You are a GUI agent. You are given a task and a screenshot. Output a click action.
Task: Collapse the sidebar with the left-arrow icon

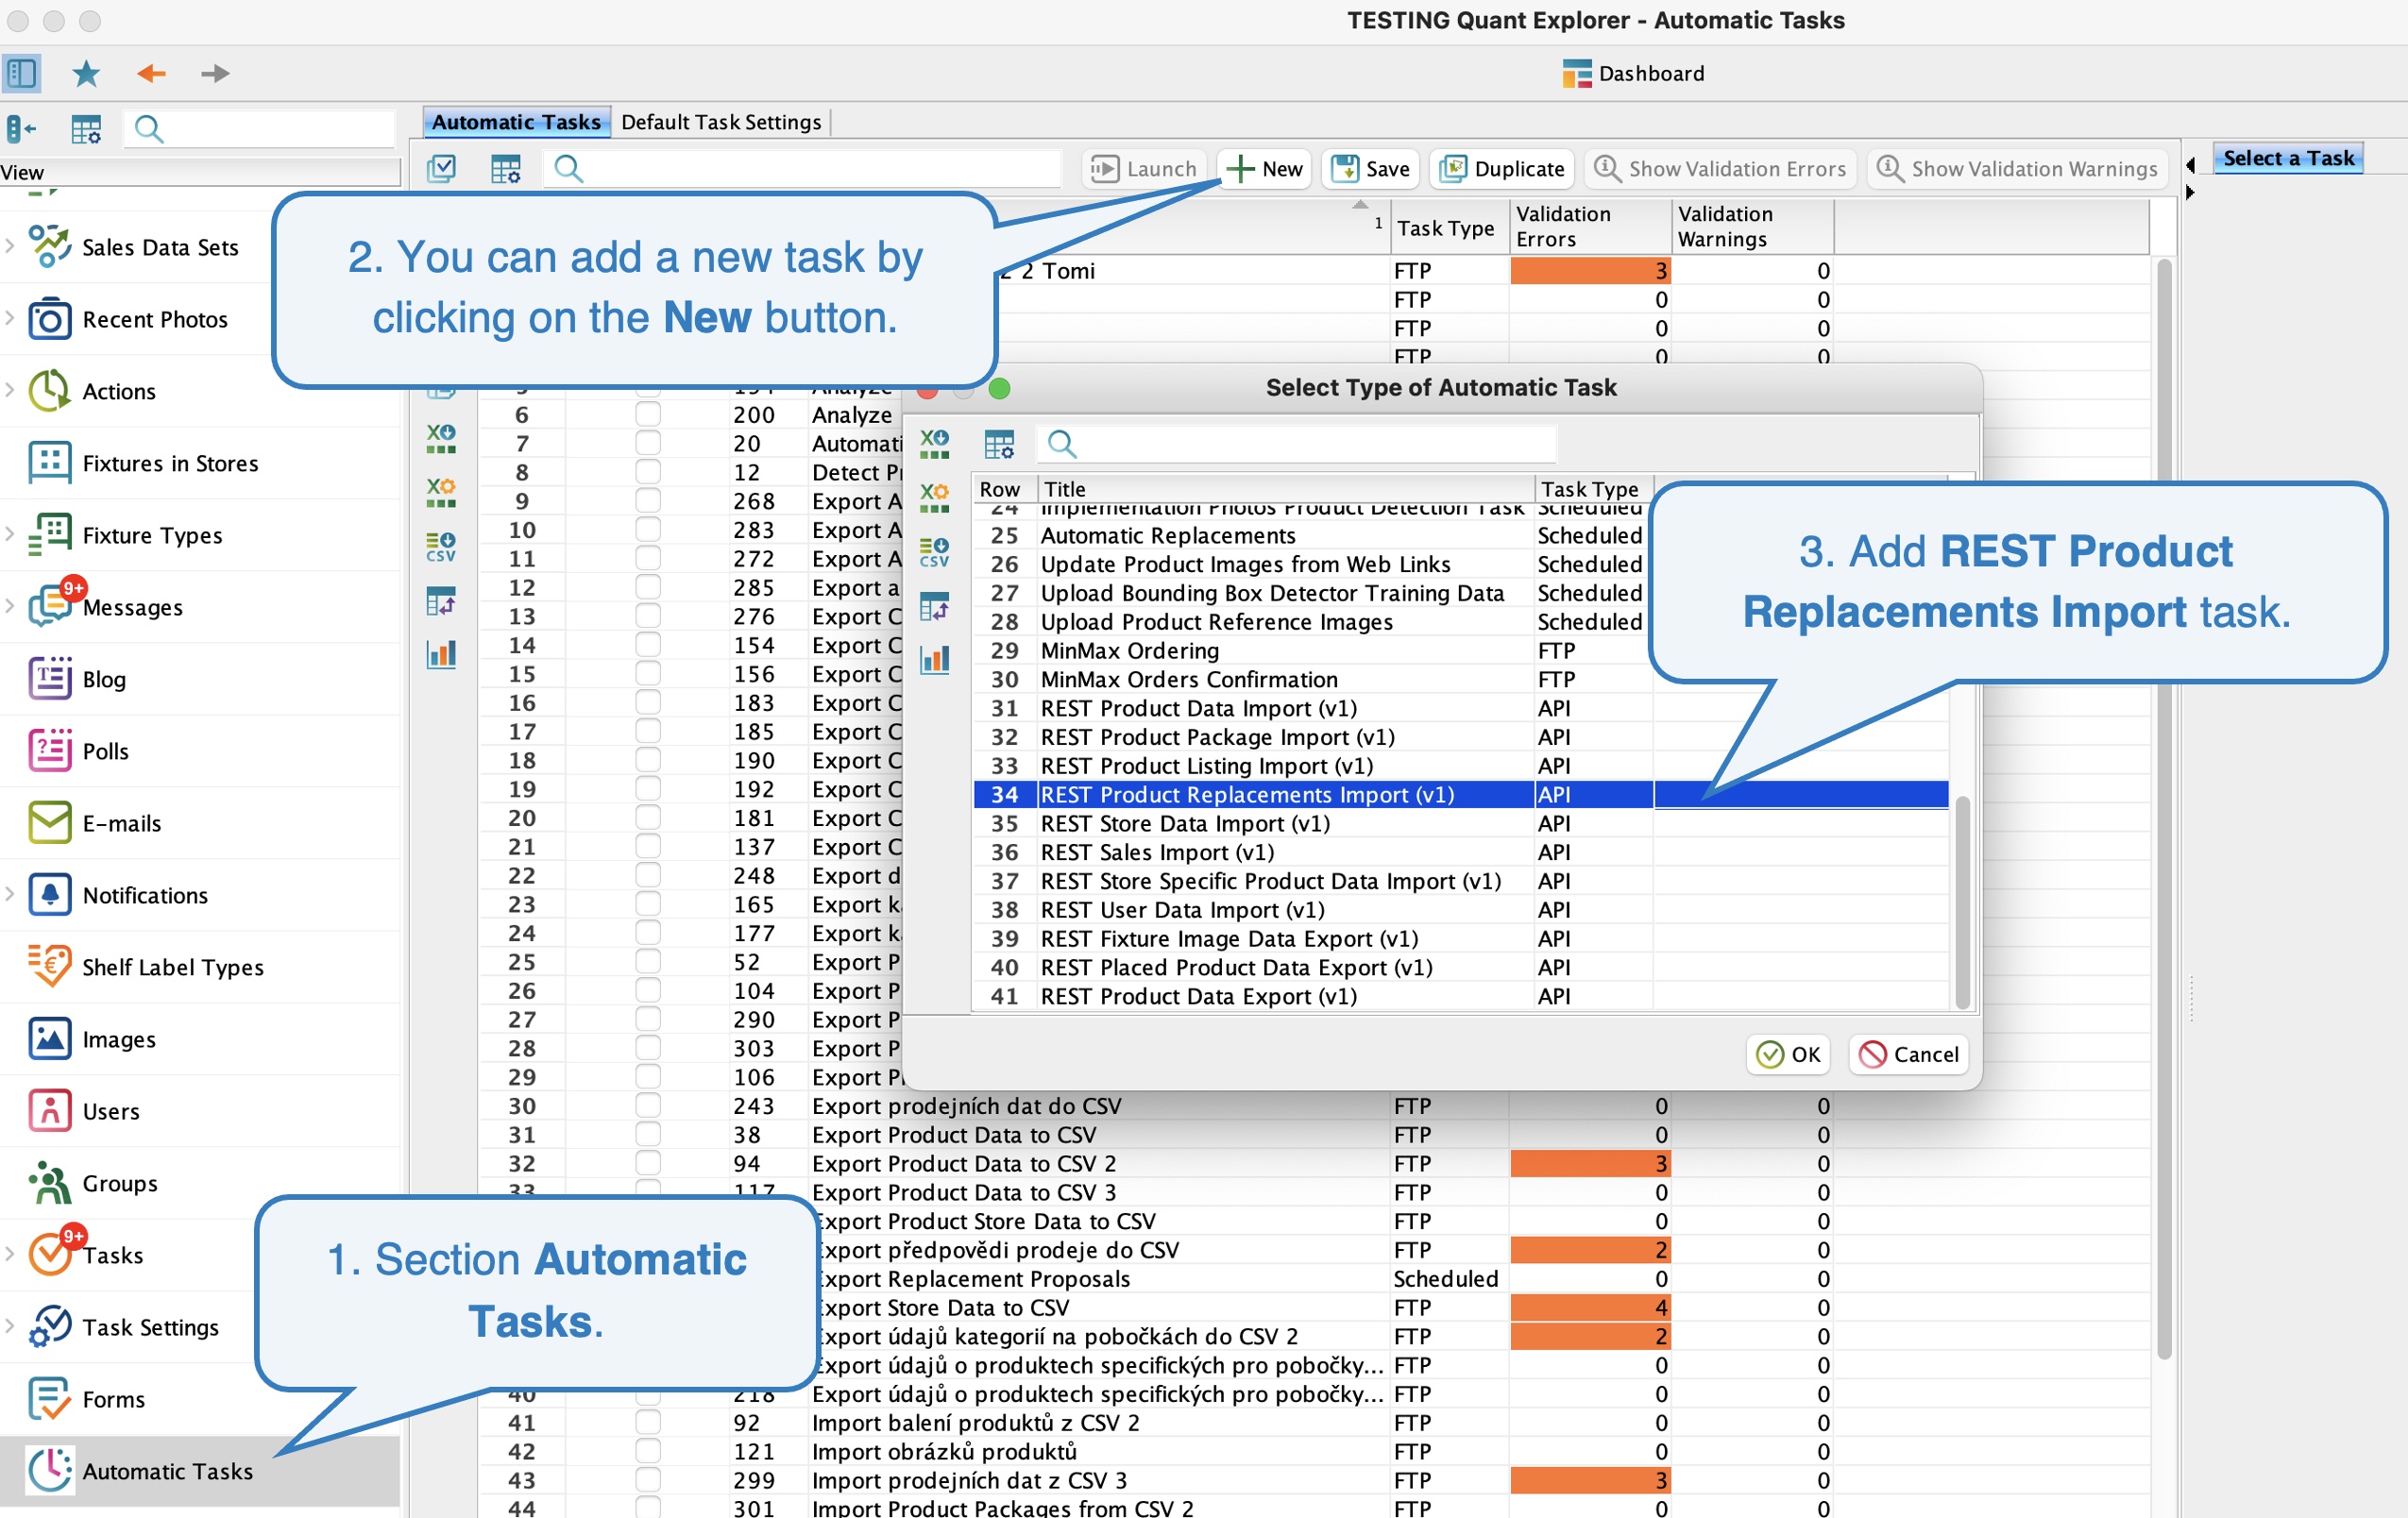[21, 128]
